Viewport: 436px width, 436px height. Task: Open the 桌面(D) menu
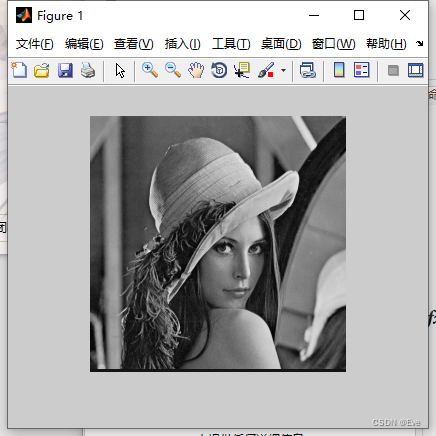click(x=281, y=44)
